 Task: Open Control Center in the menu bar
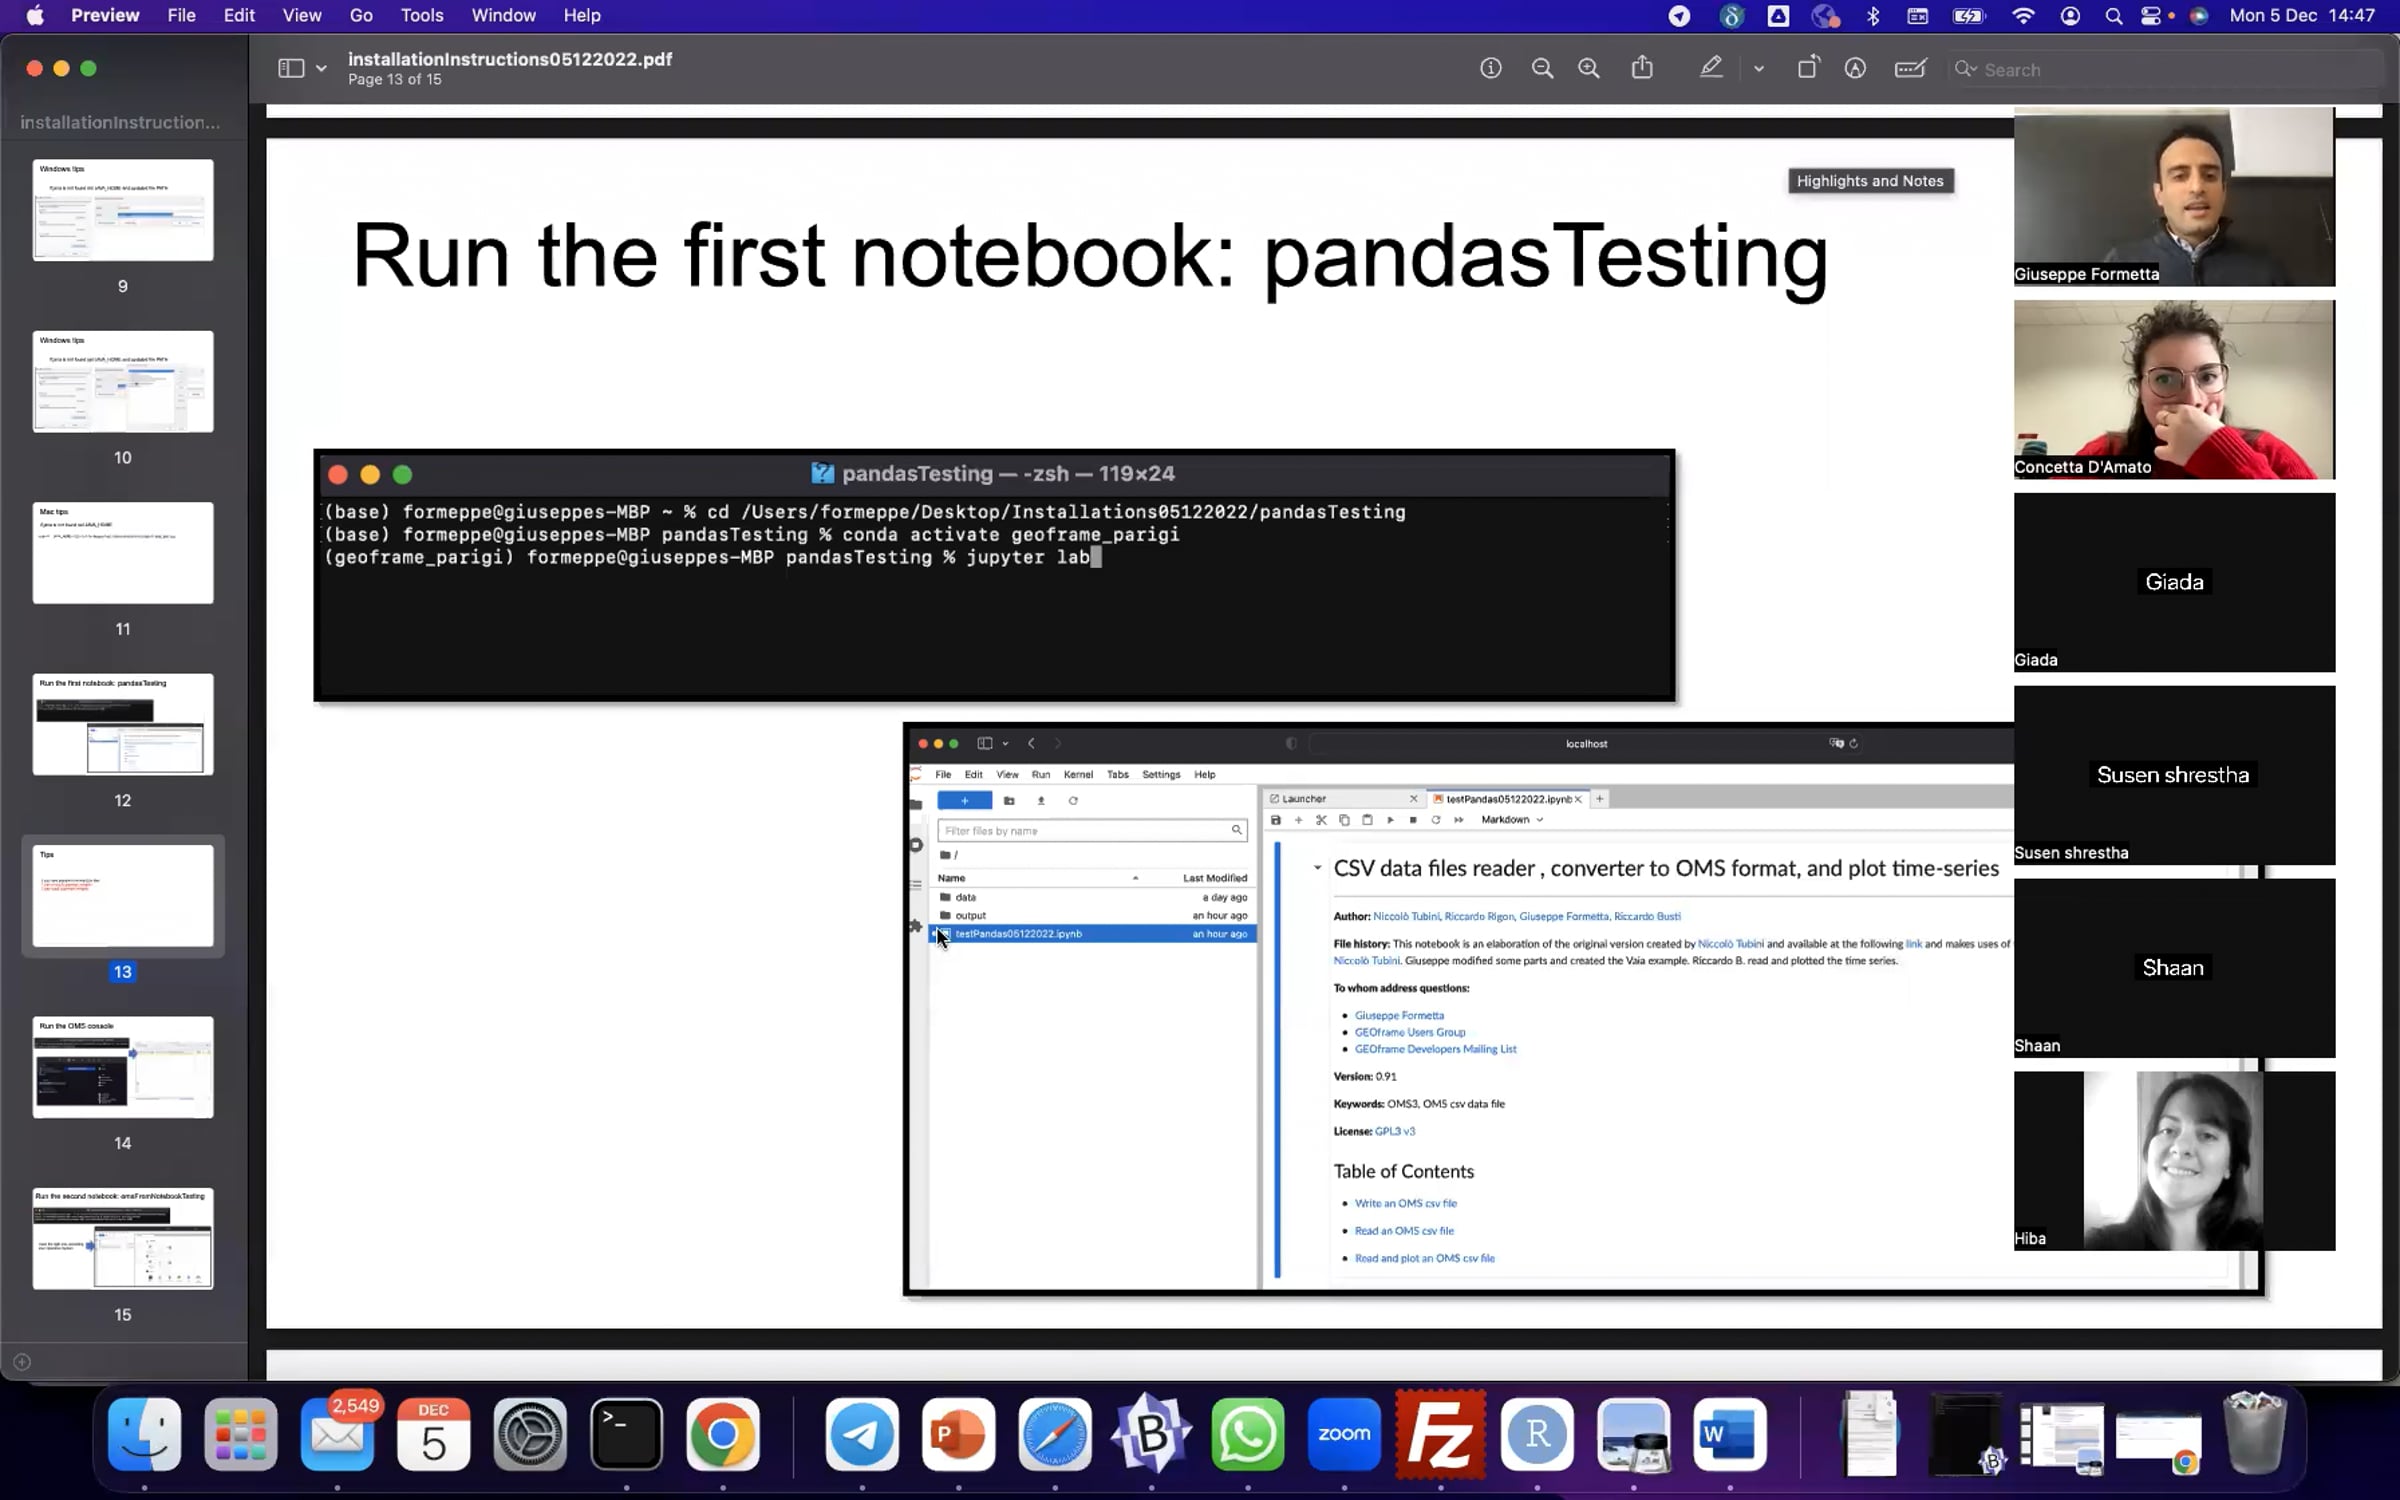(x=2150, y=16)
